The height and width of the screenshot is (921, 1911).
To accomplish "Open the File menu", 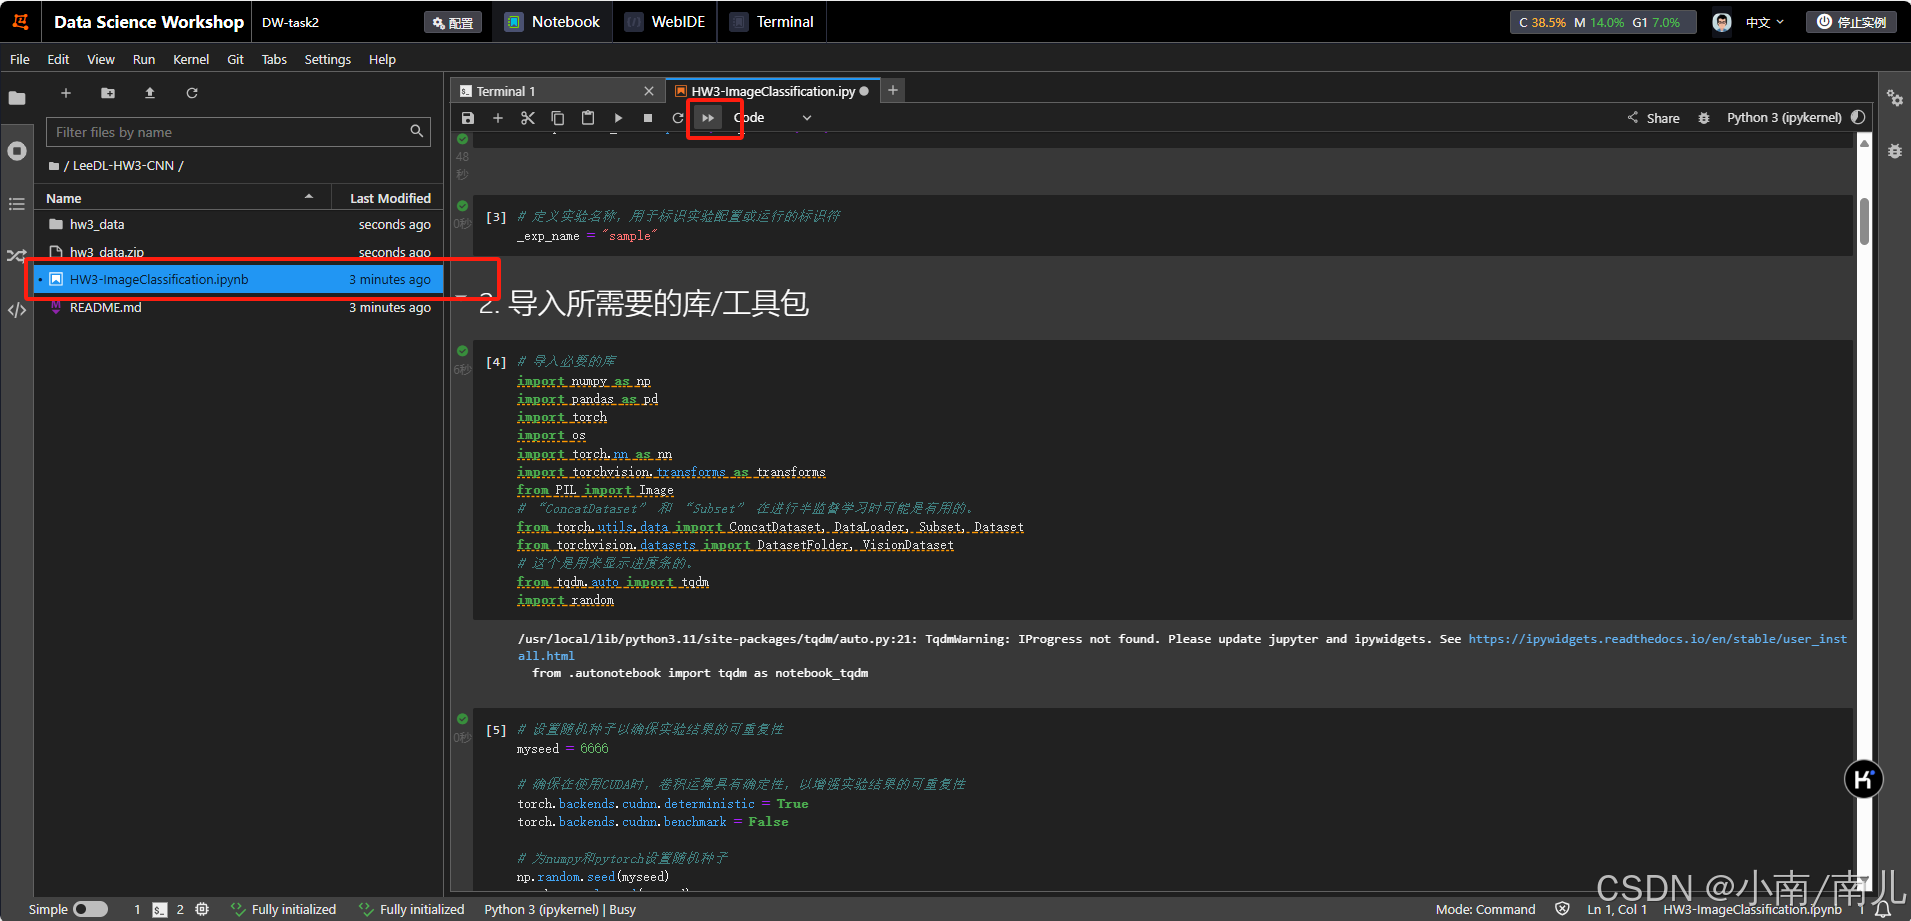I will (20, 59).
